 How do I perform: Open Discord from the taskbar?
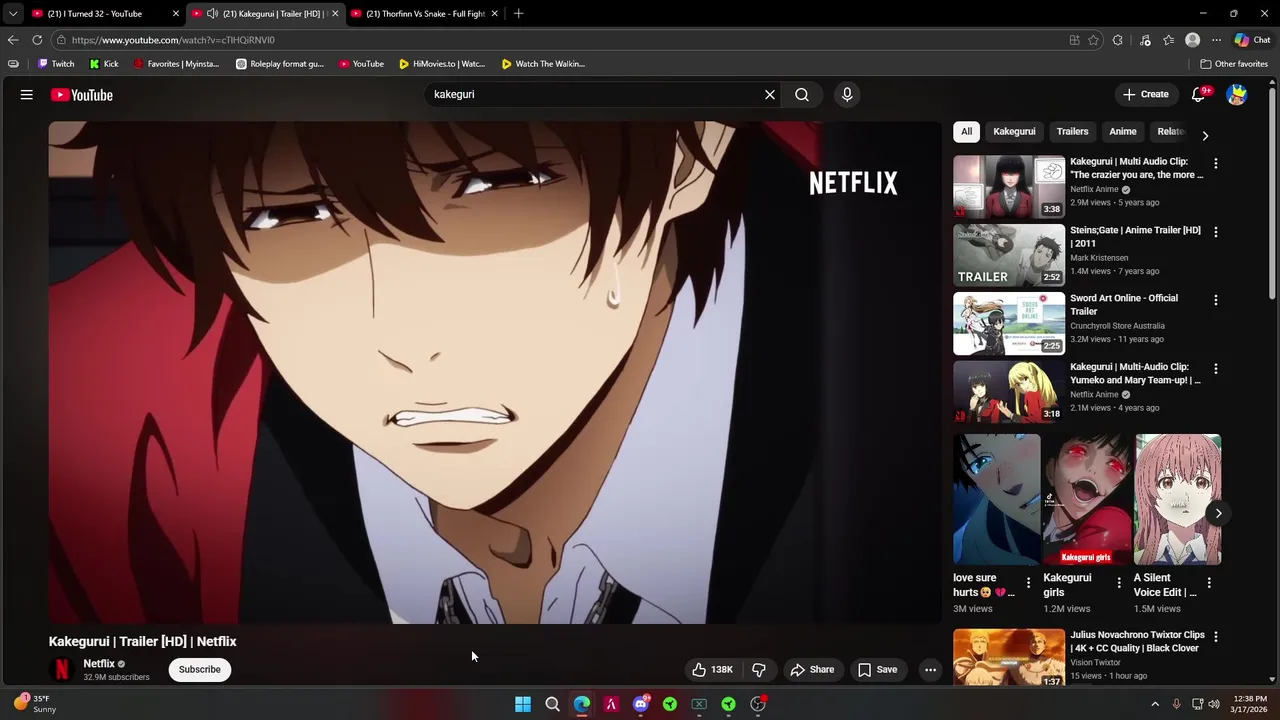(640, 704)
